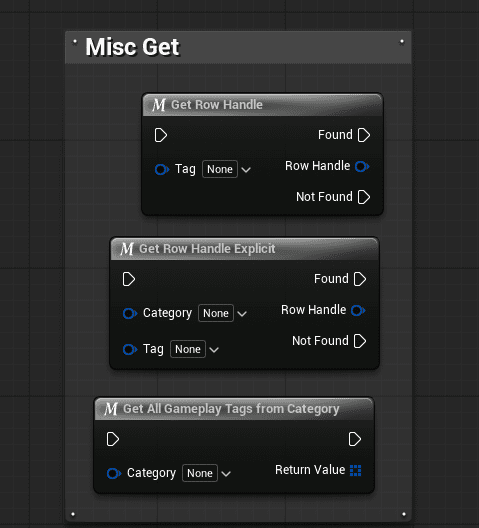
Task: Click the input exec pin of Get All Gameplay Tags
Action: (x=113, y=439)
